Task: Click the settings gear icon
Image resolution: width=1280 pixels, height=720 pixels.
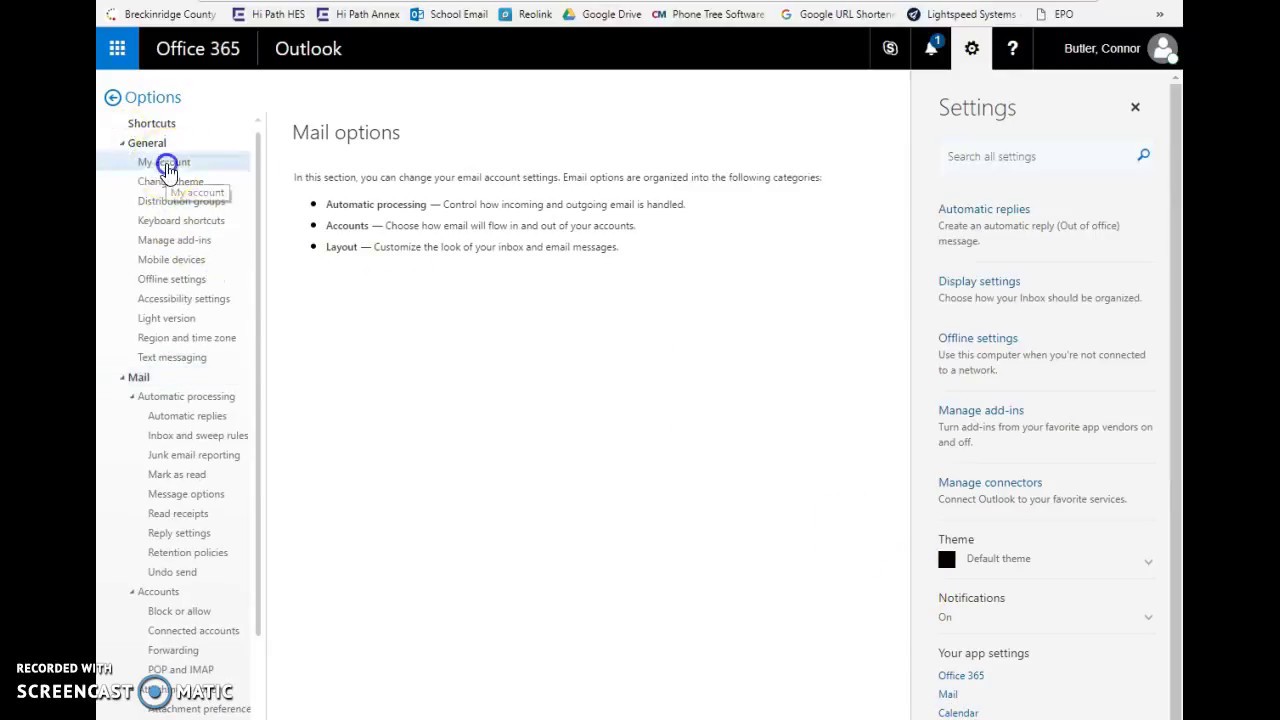Action: 972,48
